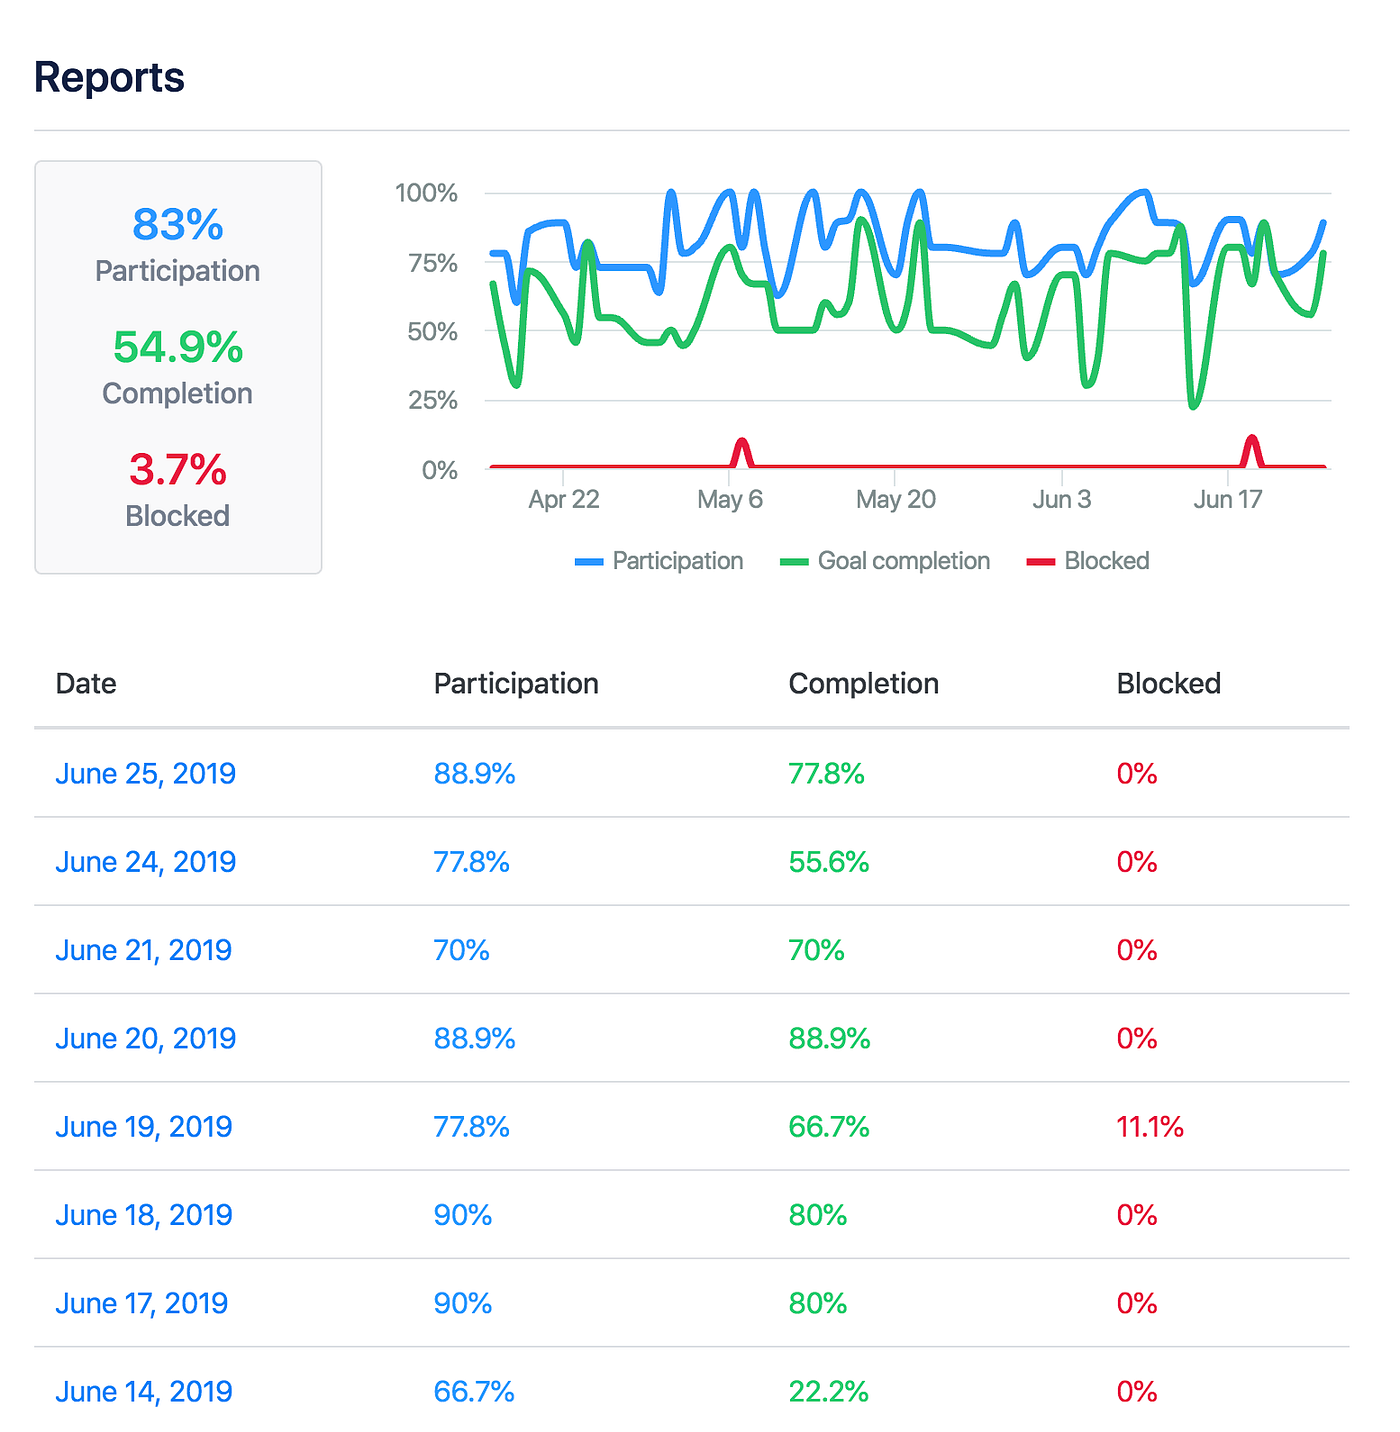The height and width of the screenshot is (1432, 1400).
Task: Select the Reports page heading
Action: (x=108, y=77)
